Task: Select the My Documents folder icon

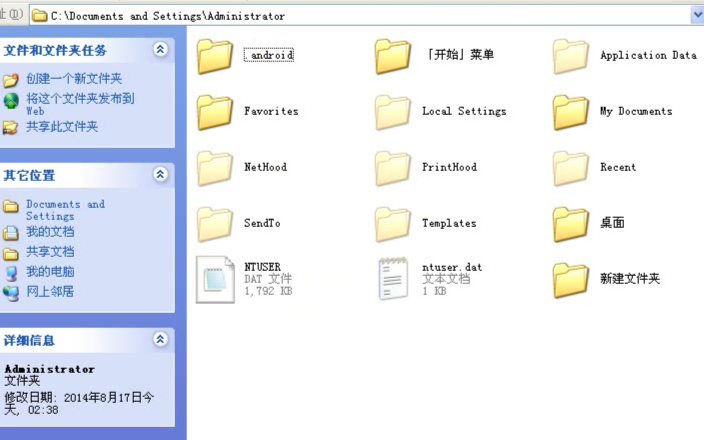Action: 571,112
